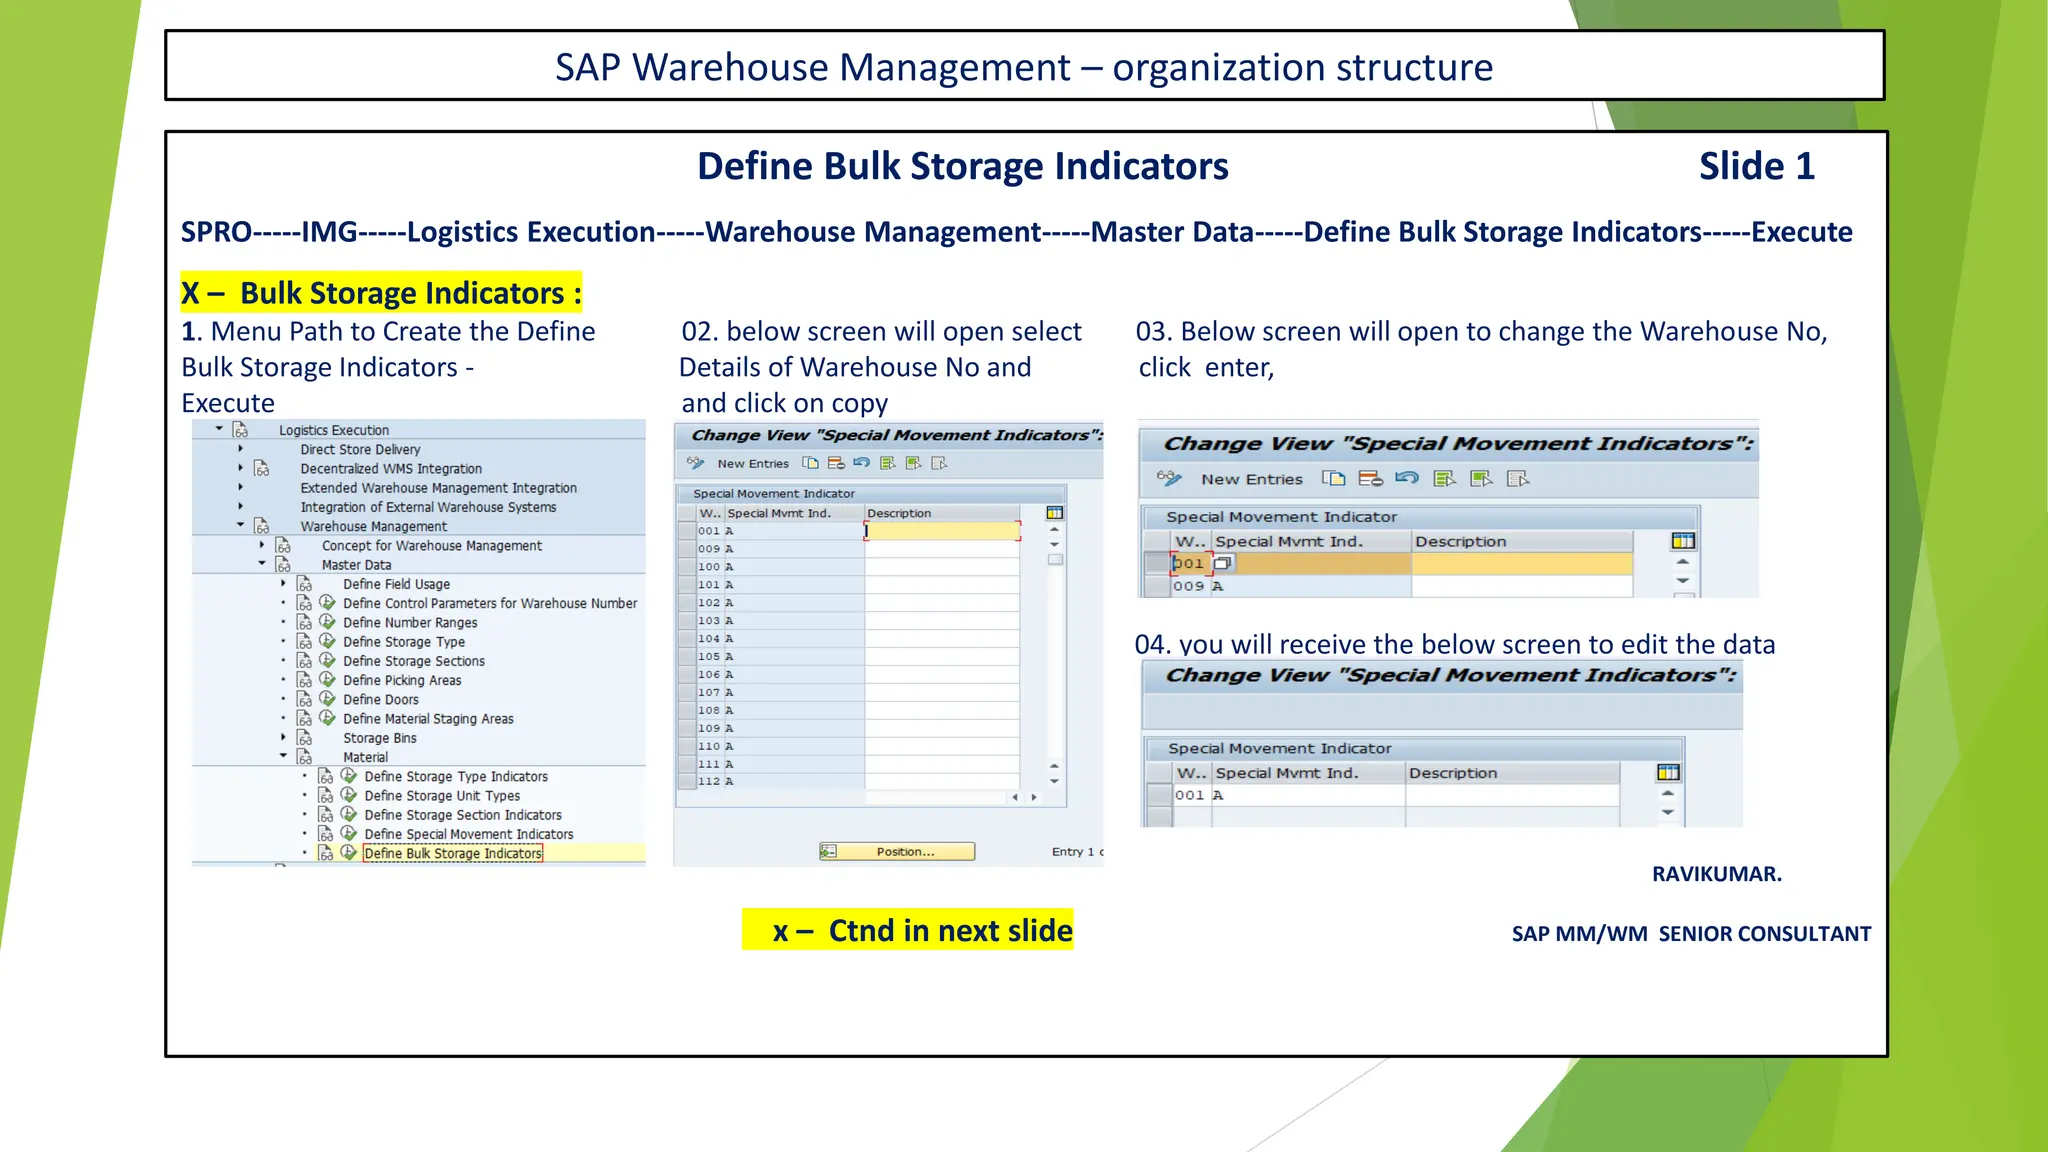Screen dimensions: 2048x1152
Task: Click the Select All icon in step 03 toolbar
Action: 1444,479
